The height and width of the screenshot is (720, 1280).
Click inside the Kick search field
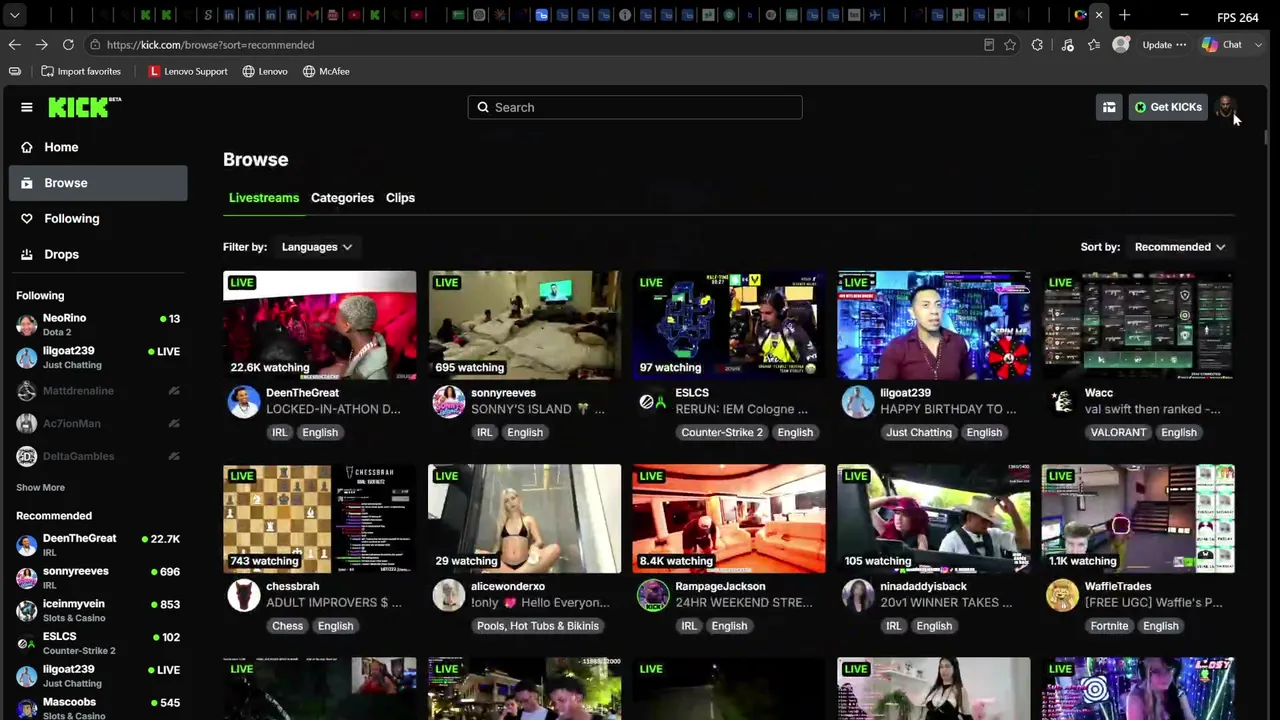point(635,107)
